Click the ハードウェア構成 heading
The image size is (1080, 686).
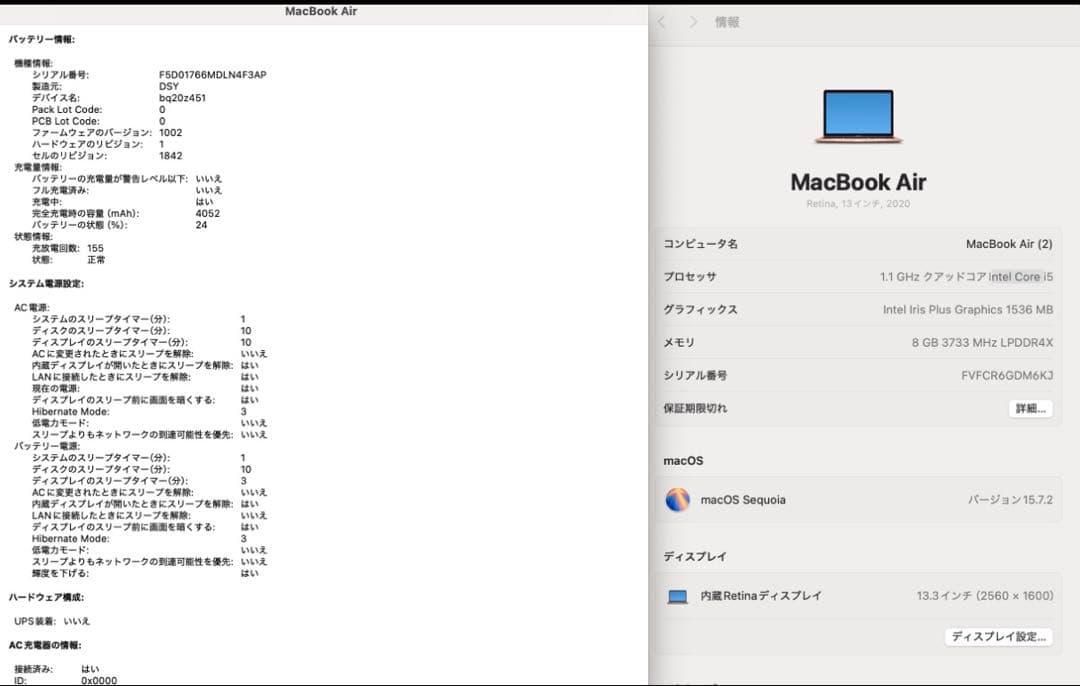(46, 597)
